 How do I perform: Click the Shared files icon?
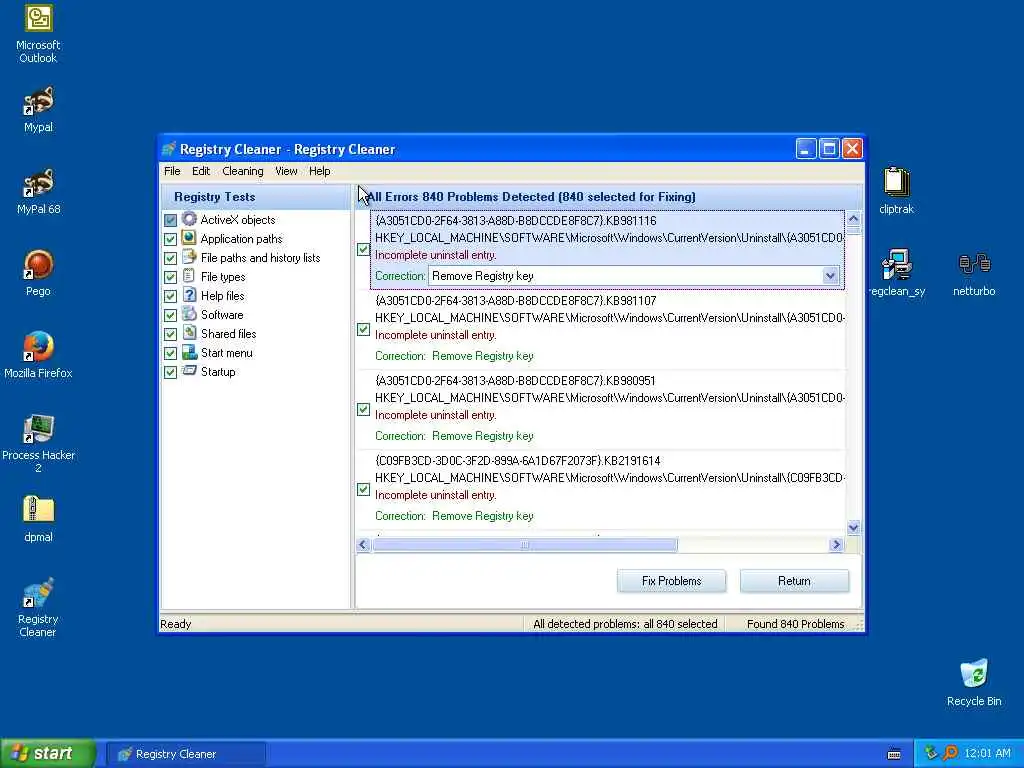click(x=189, y=333)
